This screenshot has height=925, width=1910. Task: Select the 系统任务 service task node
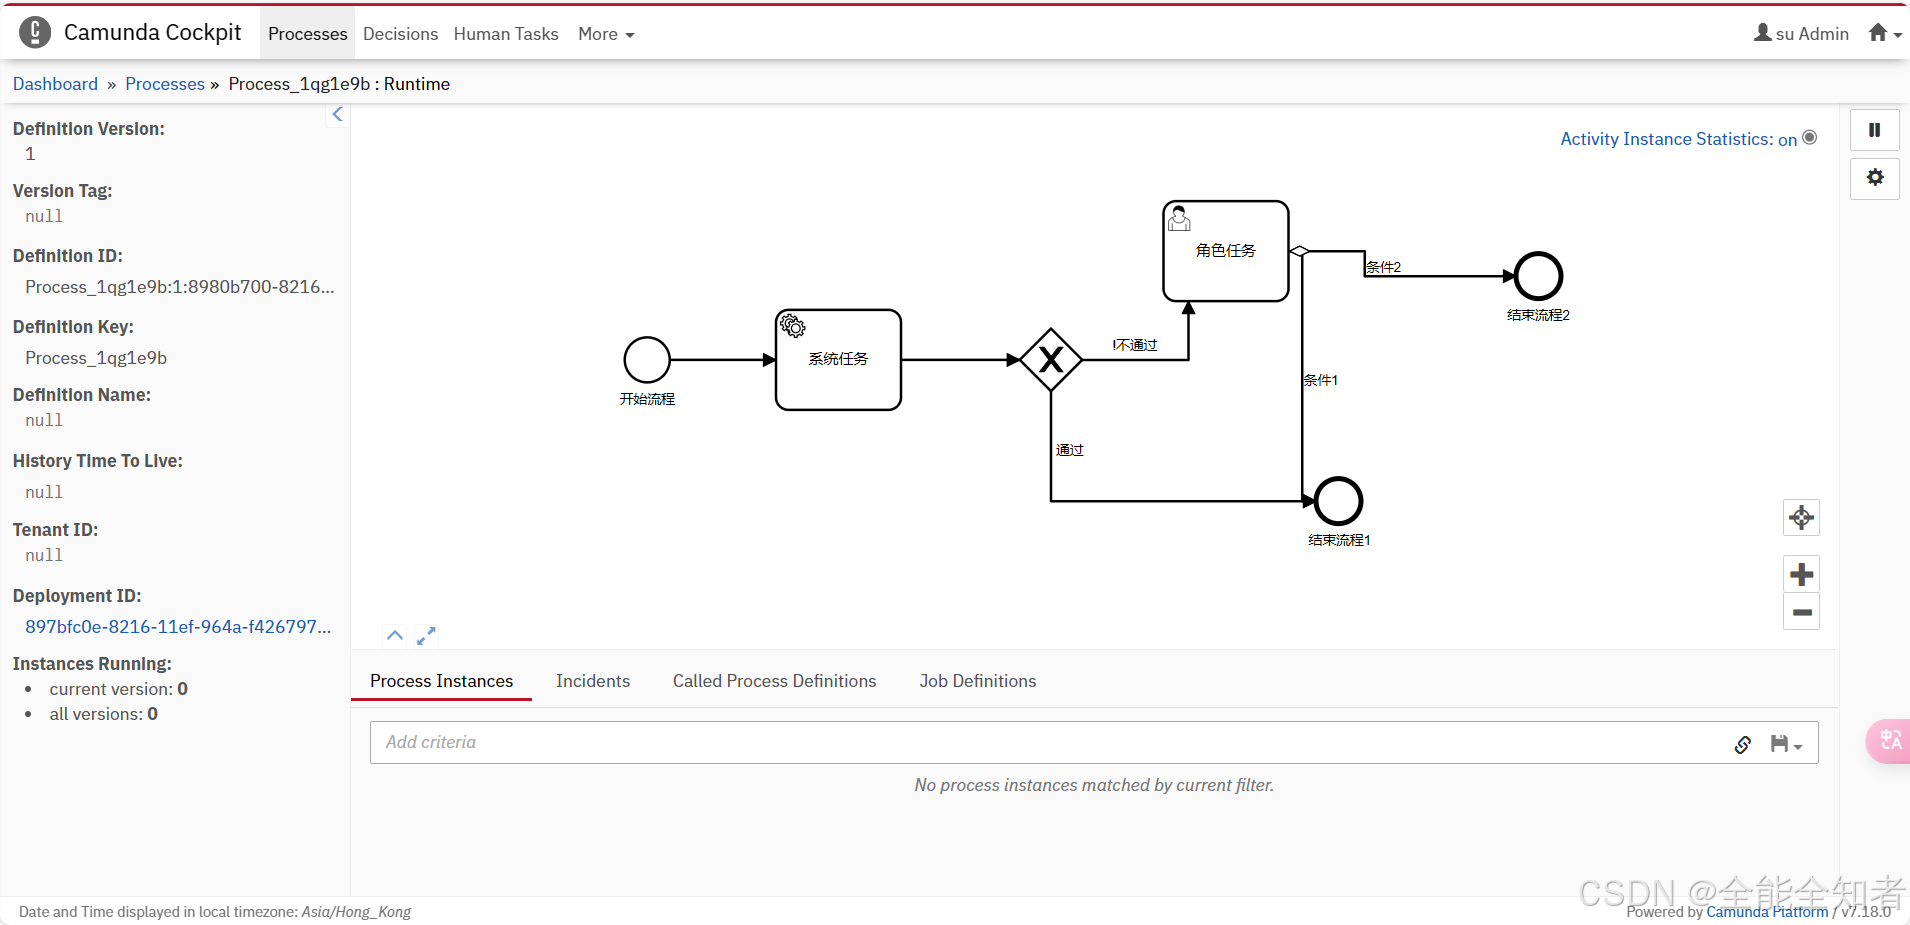838,360
